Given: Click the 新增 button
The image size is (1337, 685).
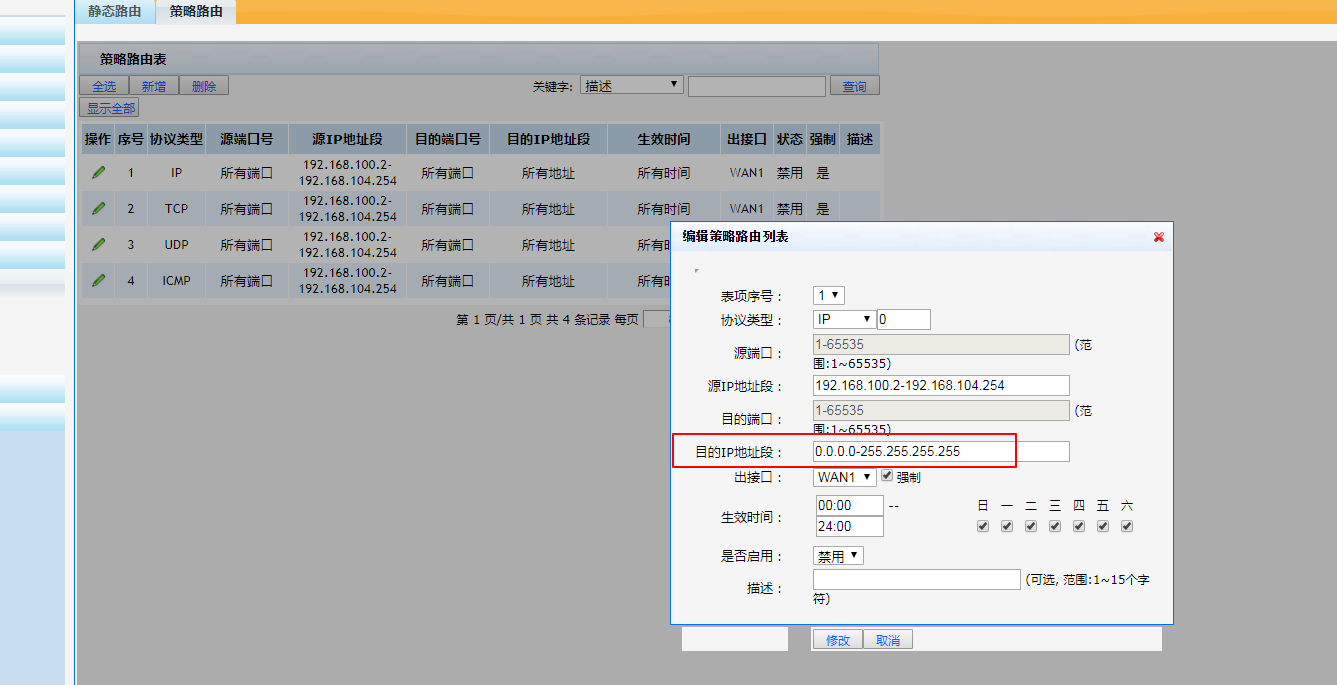Looking at the screenshot, I should [x=154, y=86].
